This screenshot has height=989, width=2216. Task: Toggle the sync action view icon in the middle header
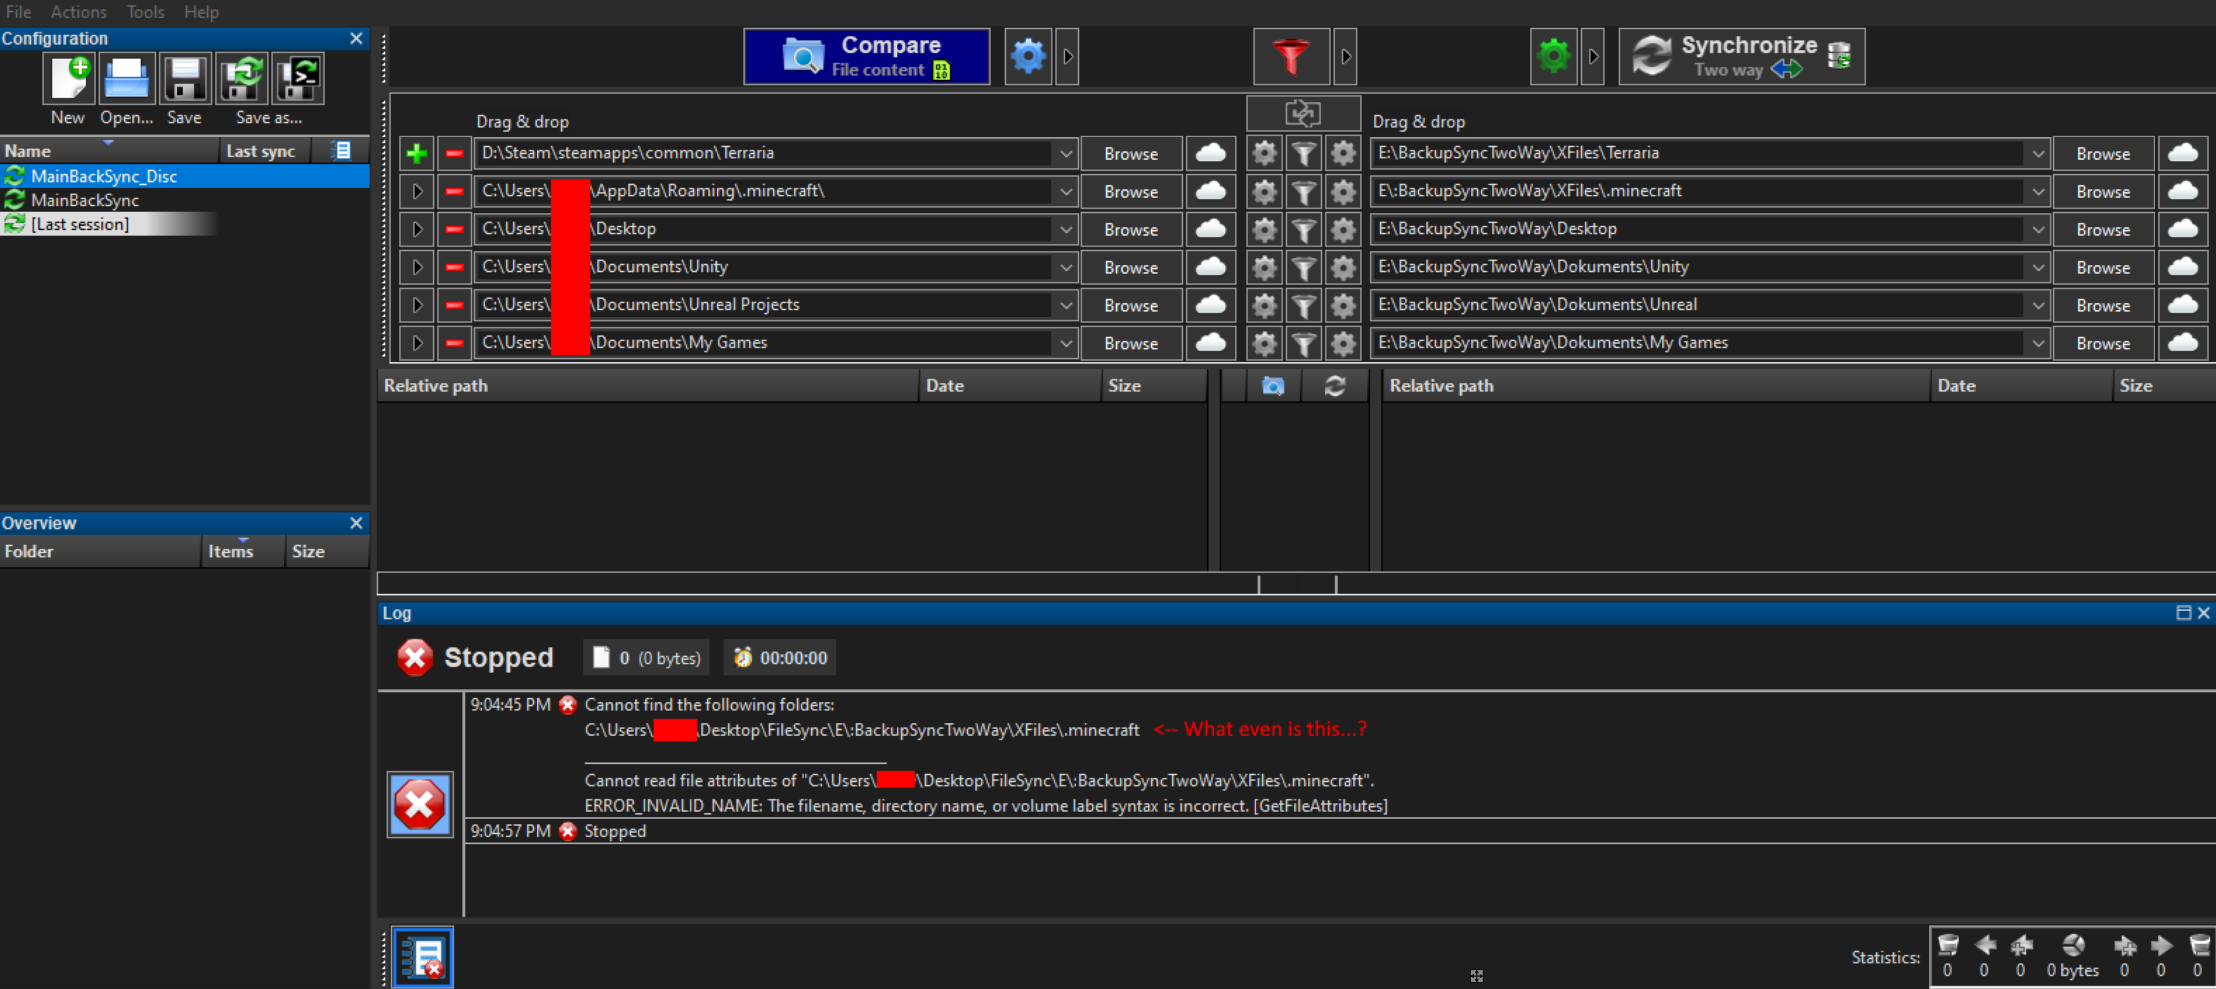click(1335, 386)
